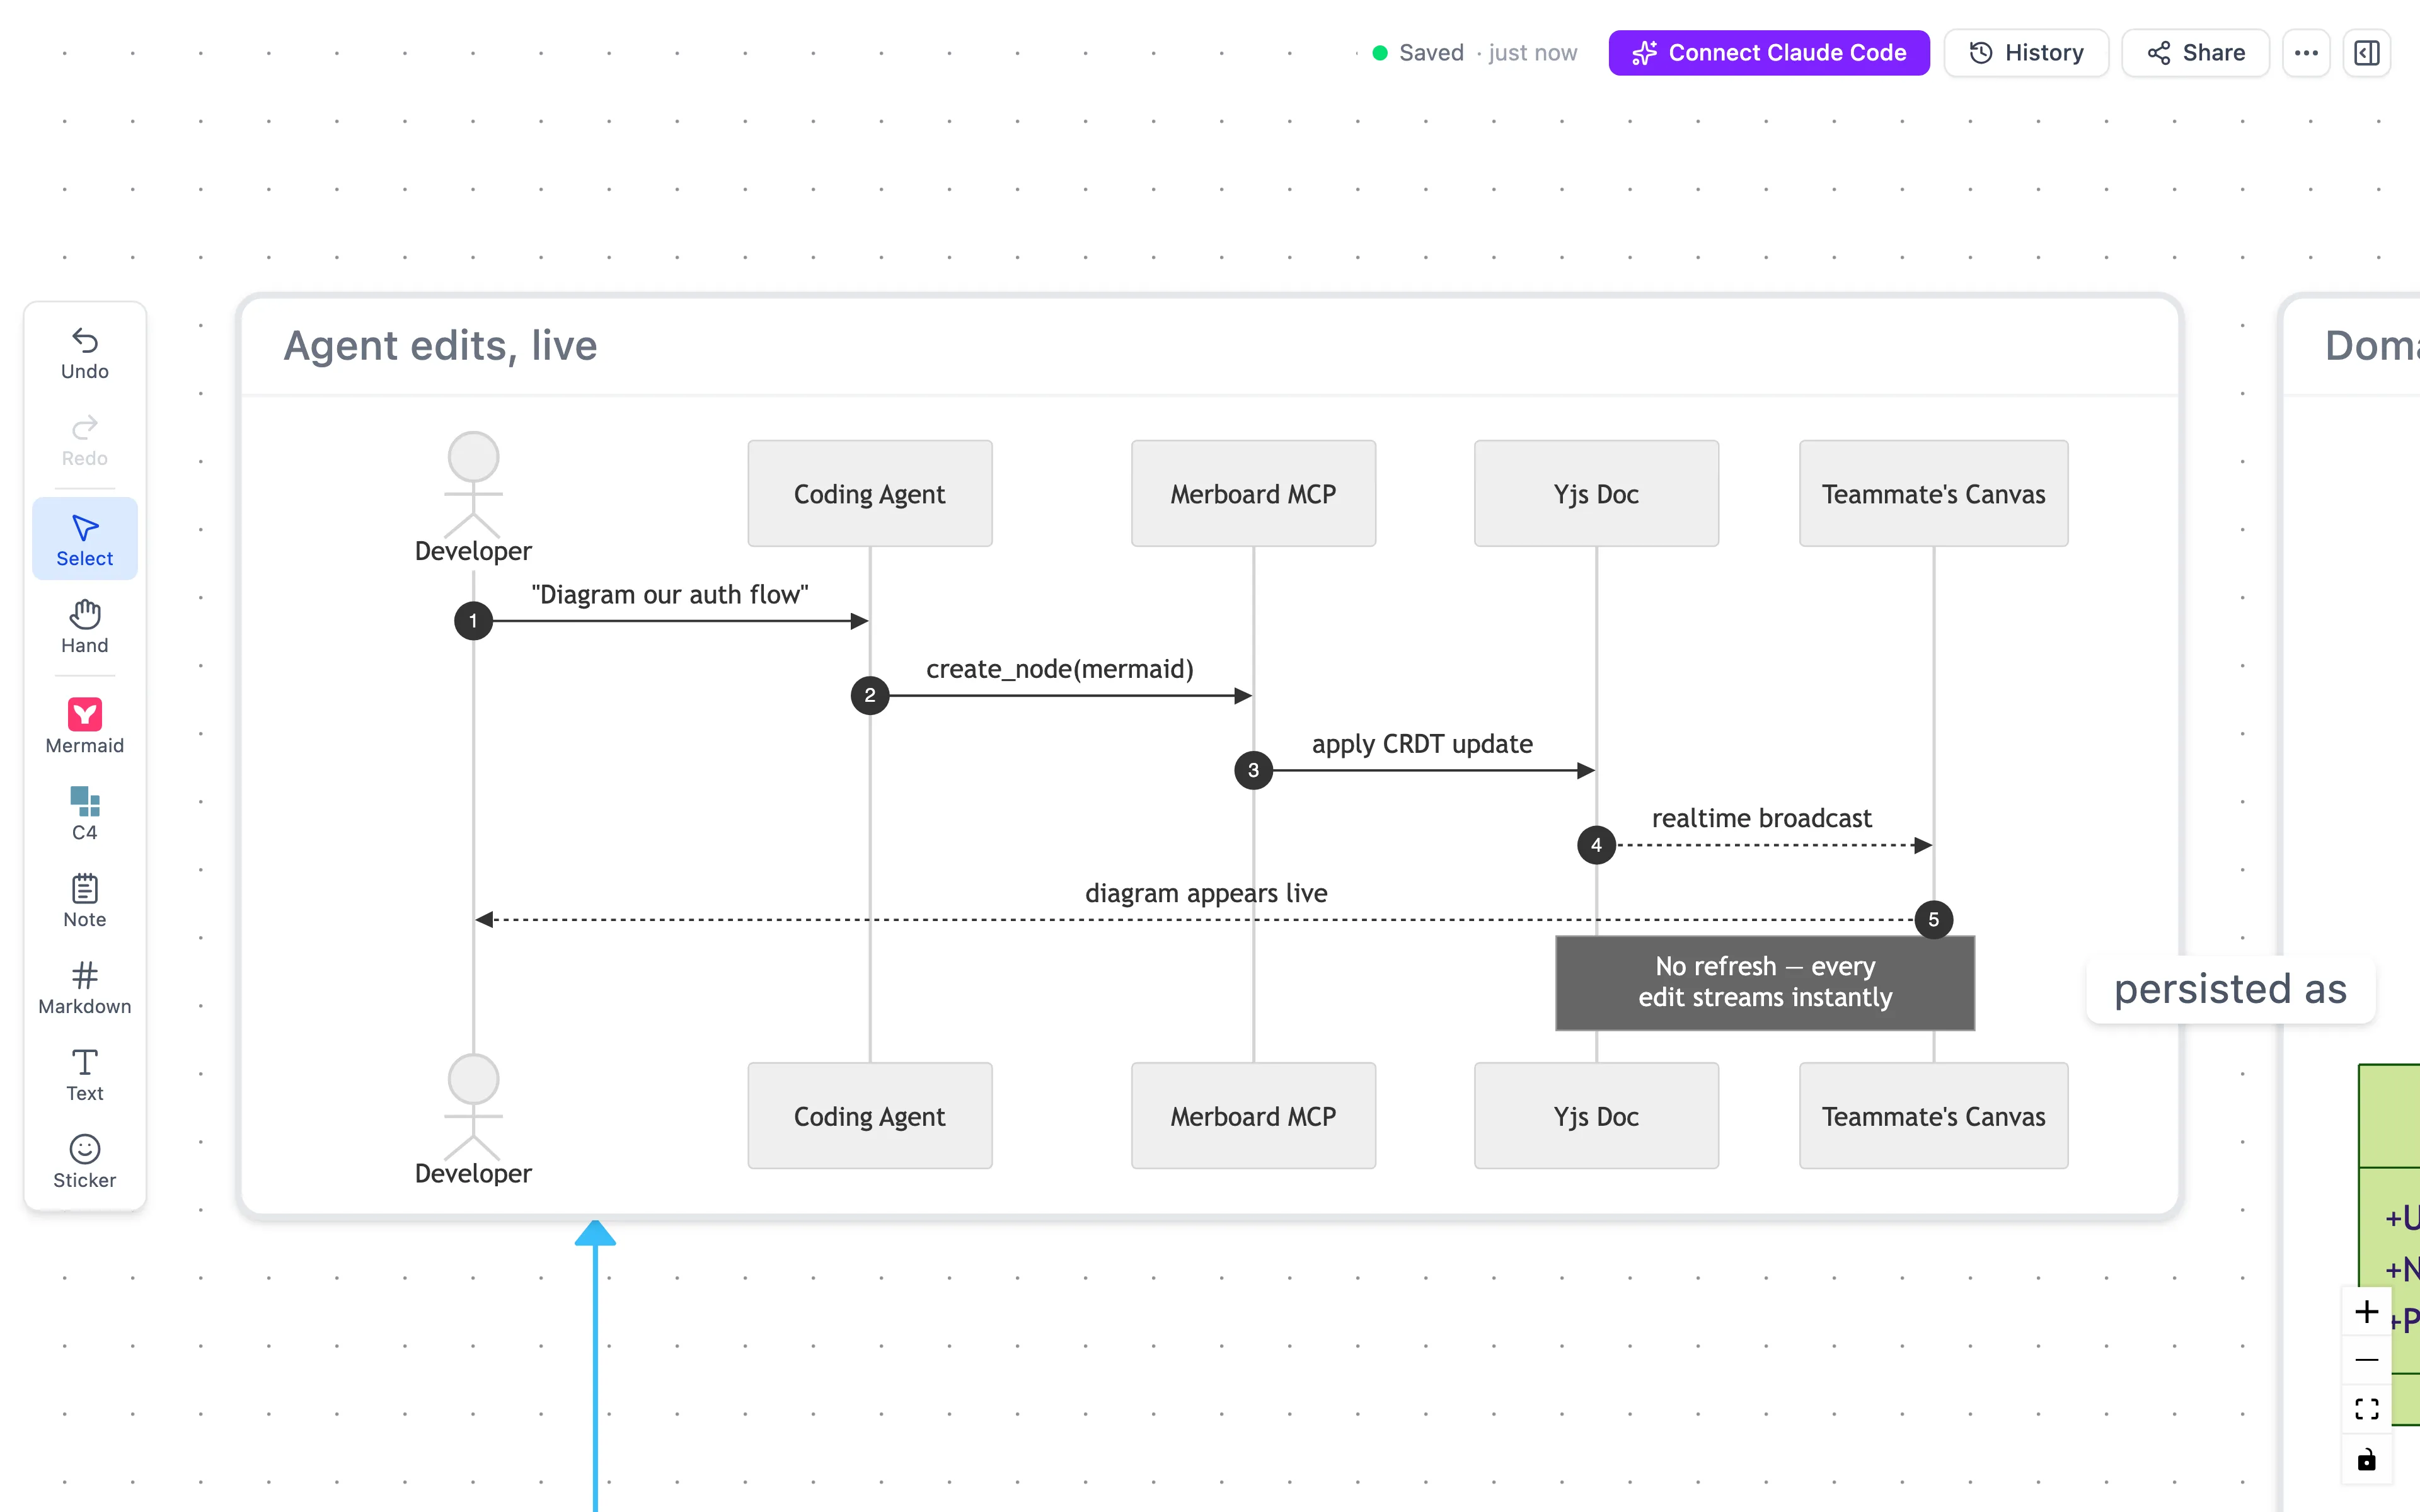This screenshot has width=2420, height=1512.
Task: Click the top Coding Agent participant box
Action: tap(870, 494)
